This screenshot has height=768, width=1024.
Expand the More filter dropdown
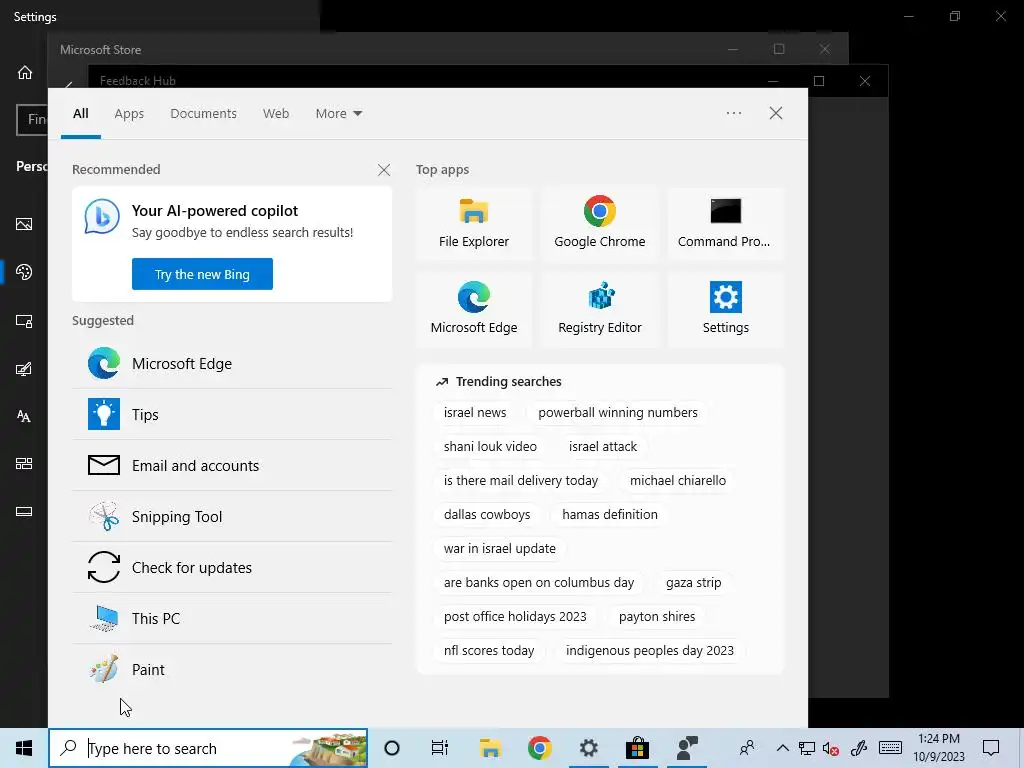click(x=338, y=114)
